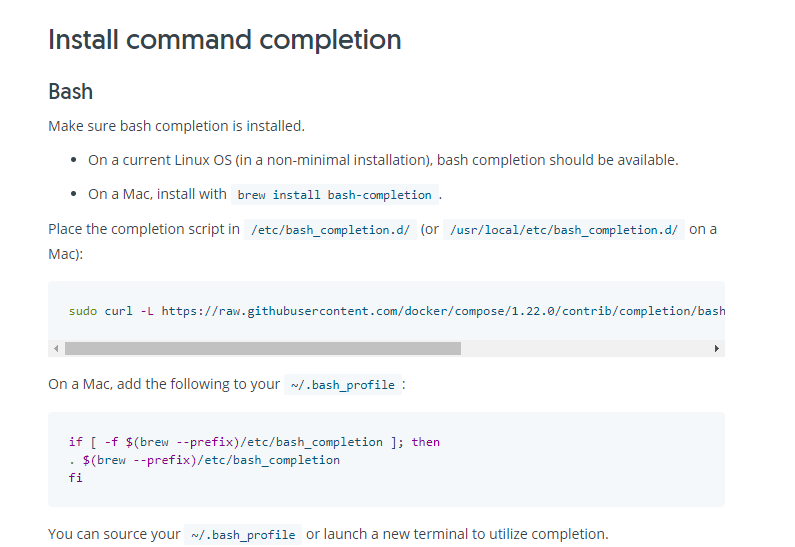The width and height of the screenshot is (795, 547).
Task: Click the "On a current Linux OS" bullet item
Action: (383, 160)
